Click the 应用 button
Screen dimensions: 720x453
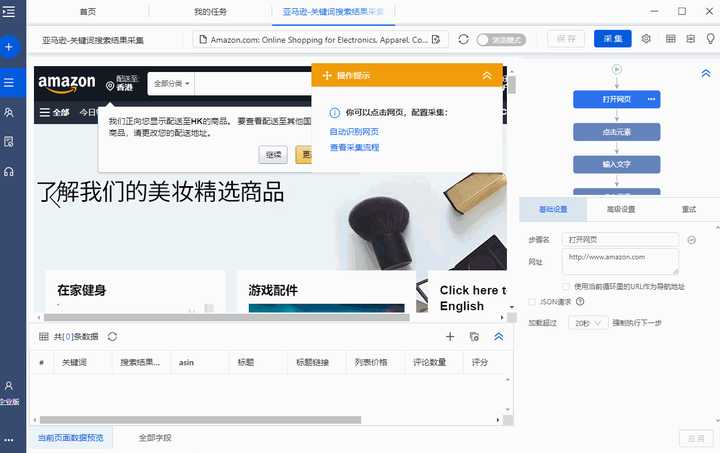(696, 438)
